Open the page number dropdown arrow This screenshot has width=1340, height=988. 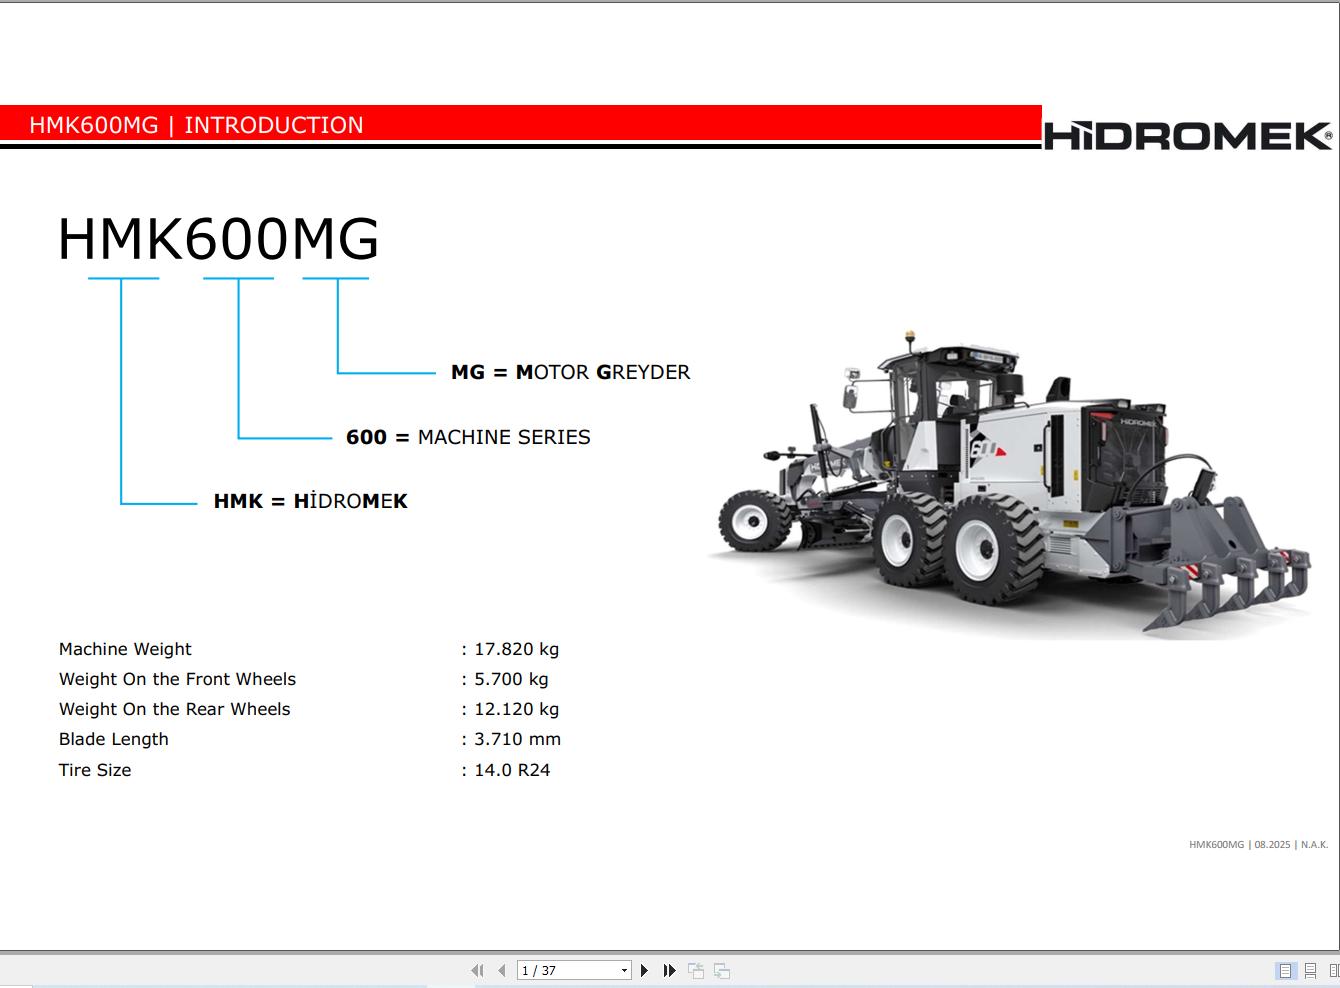click(x=624, y=970)
